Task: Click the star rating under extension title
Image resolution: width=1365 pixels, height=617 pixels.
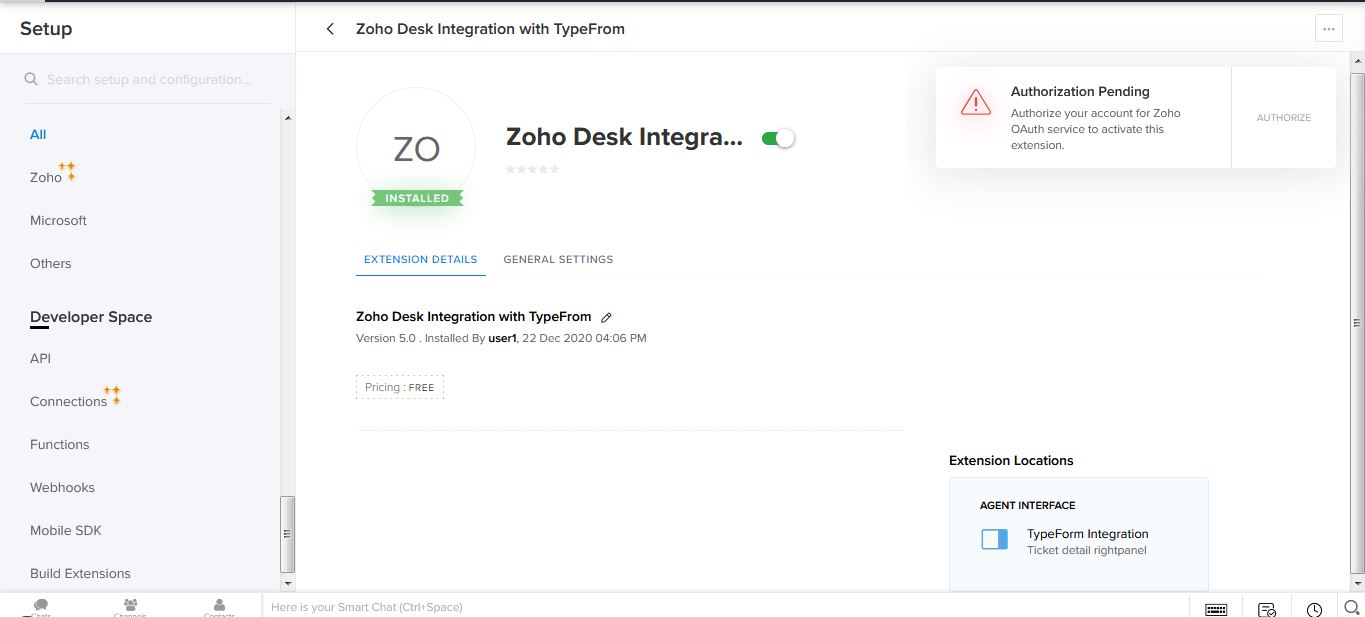Action: tap(532, 169)
